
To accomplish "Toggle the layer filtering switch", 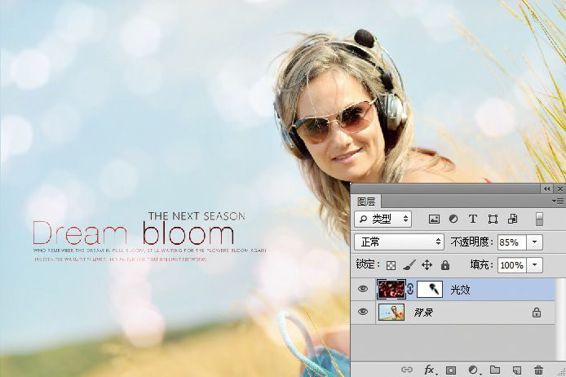I will 539,219.
